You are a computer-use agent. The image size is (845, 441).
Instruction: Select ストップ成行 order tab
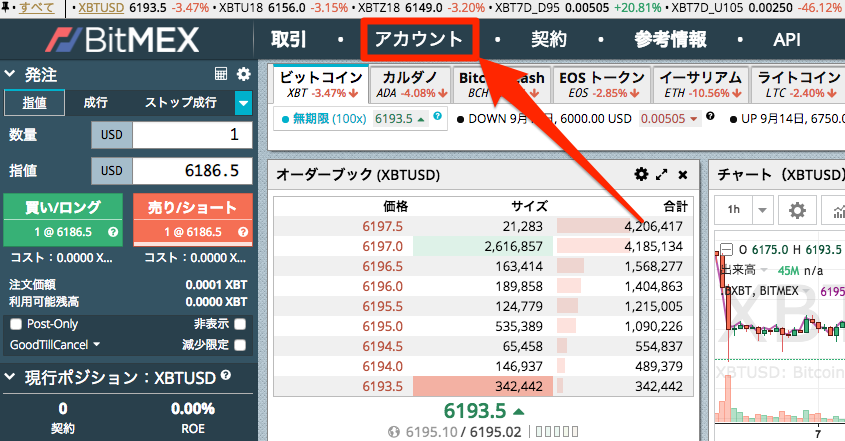[x=181, y=102]
